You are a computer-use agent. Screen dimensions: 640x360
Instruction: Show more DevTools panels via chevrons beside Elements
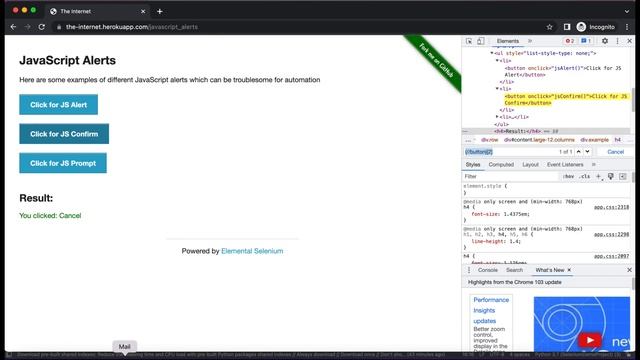530,41
